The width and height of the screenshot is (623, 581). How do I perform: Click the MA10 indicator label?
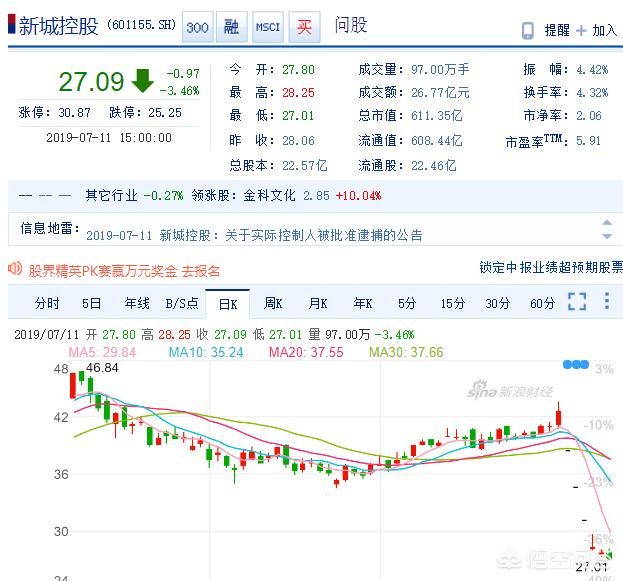206,352
